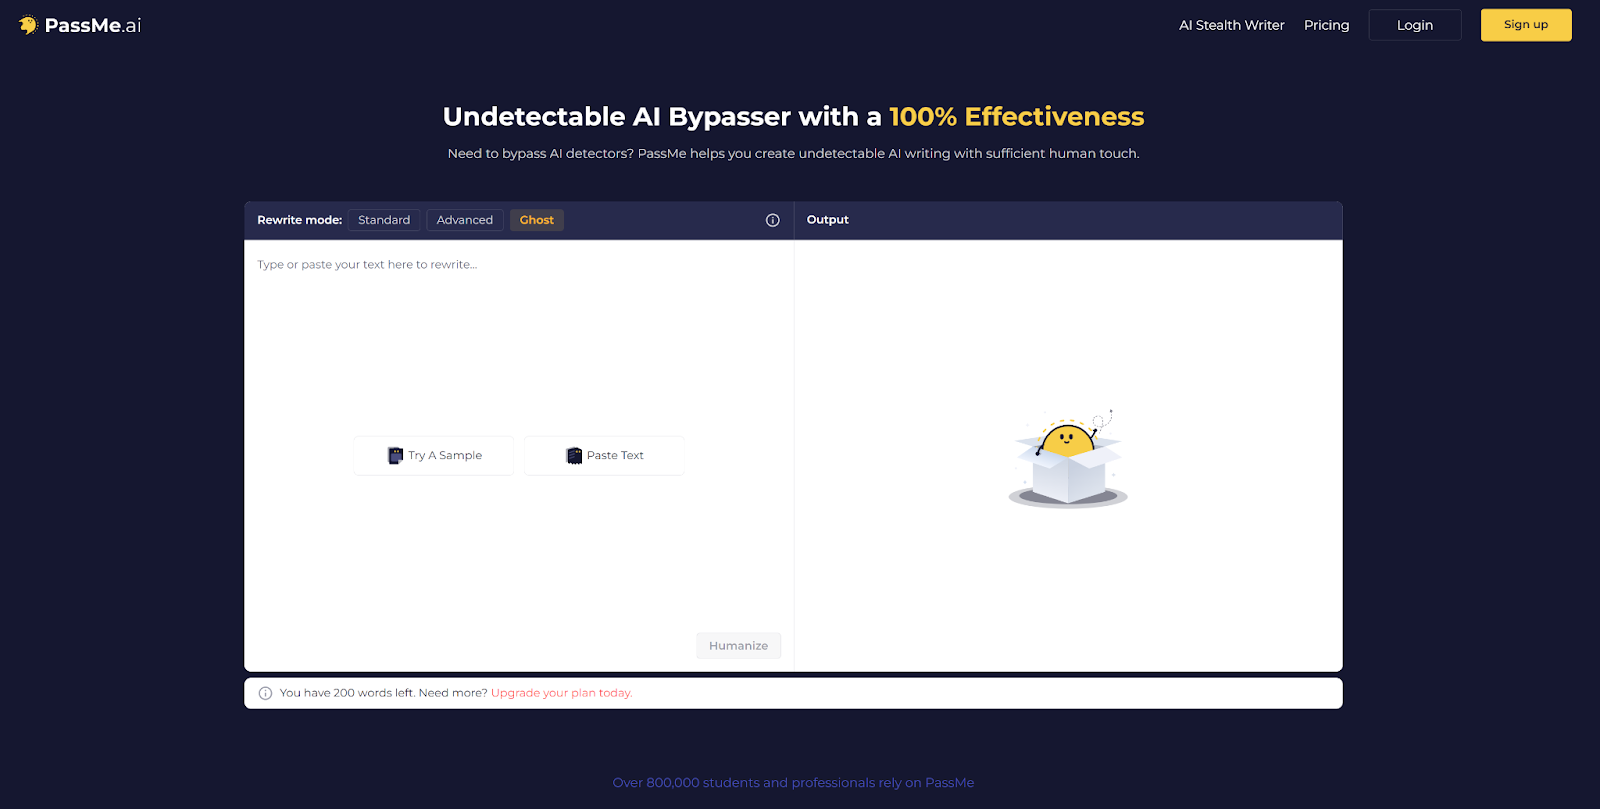Click the document icon on Try A Sample

point(395,456)
